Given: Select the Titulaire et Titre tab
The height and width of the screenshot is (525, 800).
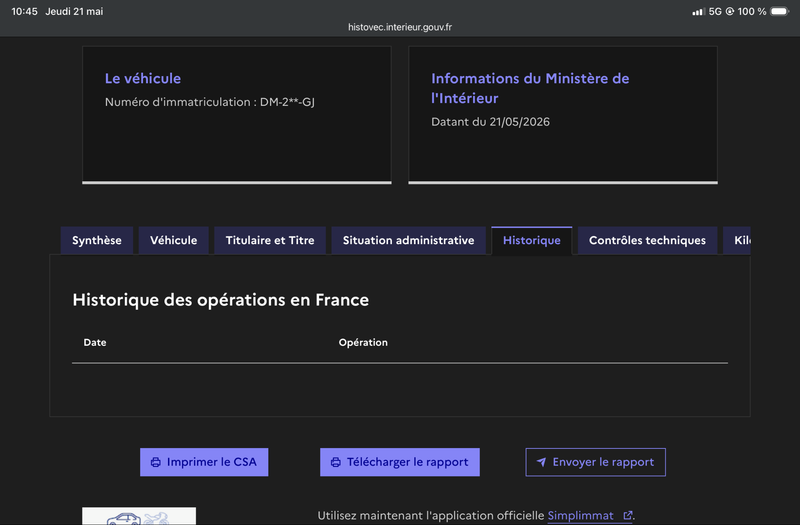Looking at the screenshot, I should [x=270, y=240].
